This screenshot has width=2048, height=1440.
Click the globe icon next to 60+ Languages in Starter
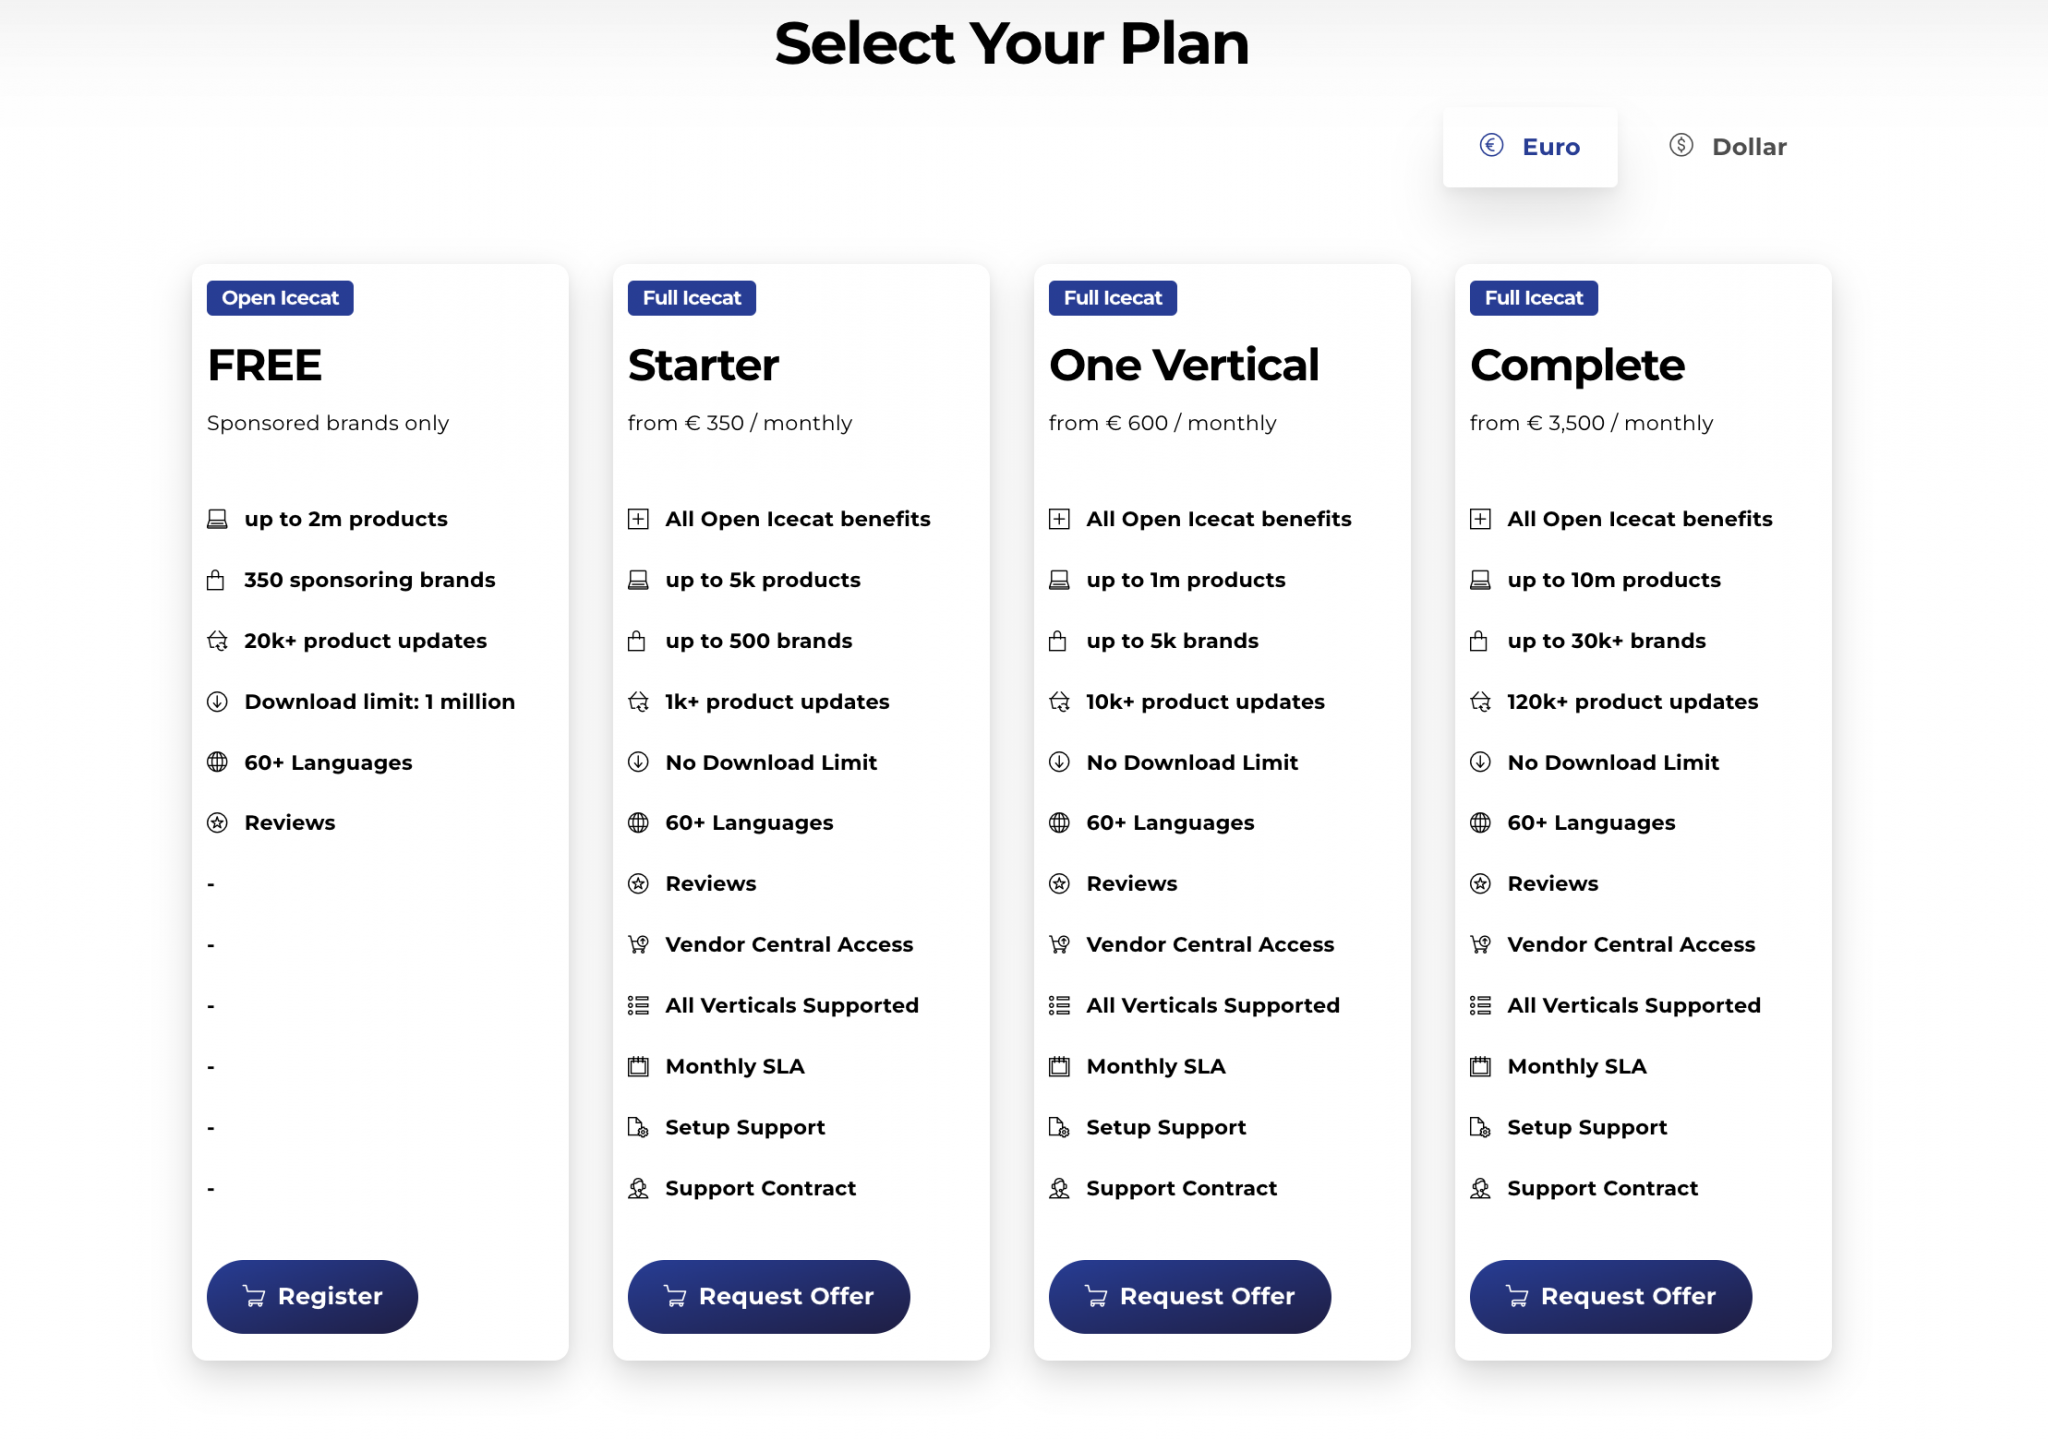[x=638, y=823]
